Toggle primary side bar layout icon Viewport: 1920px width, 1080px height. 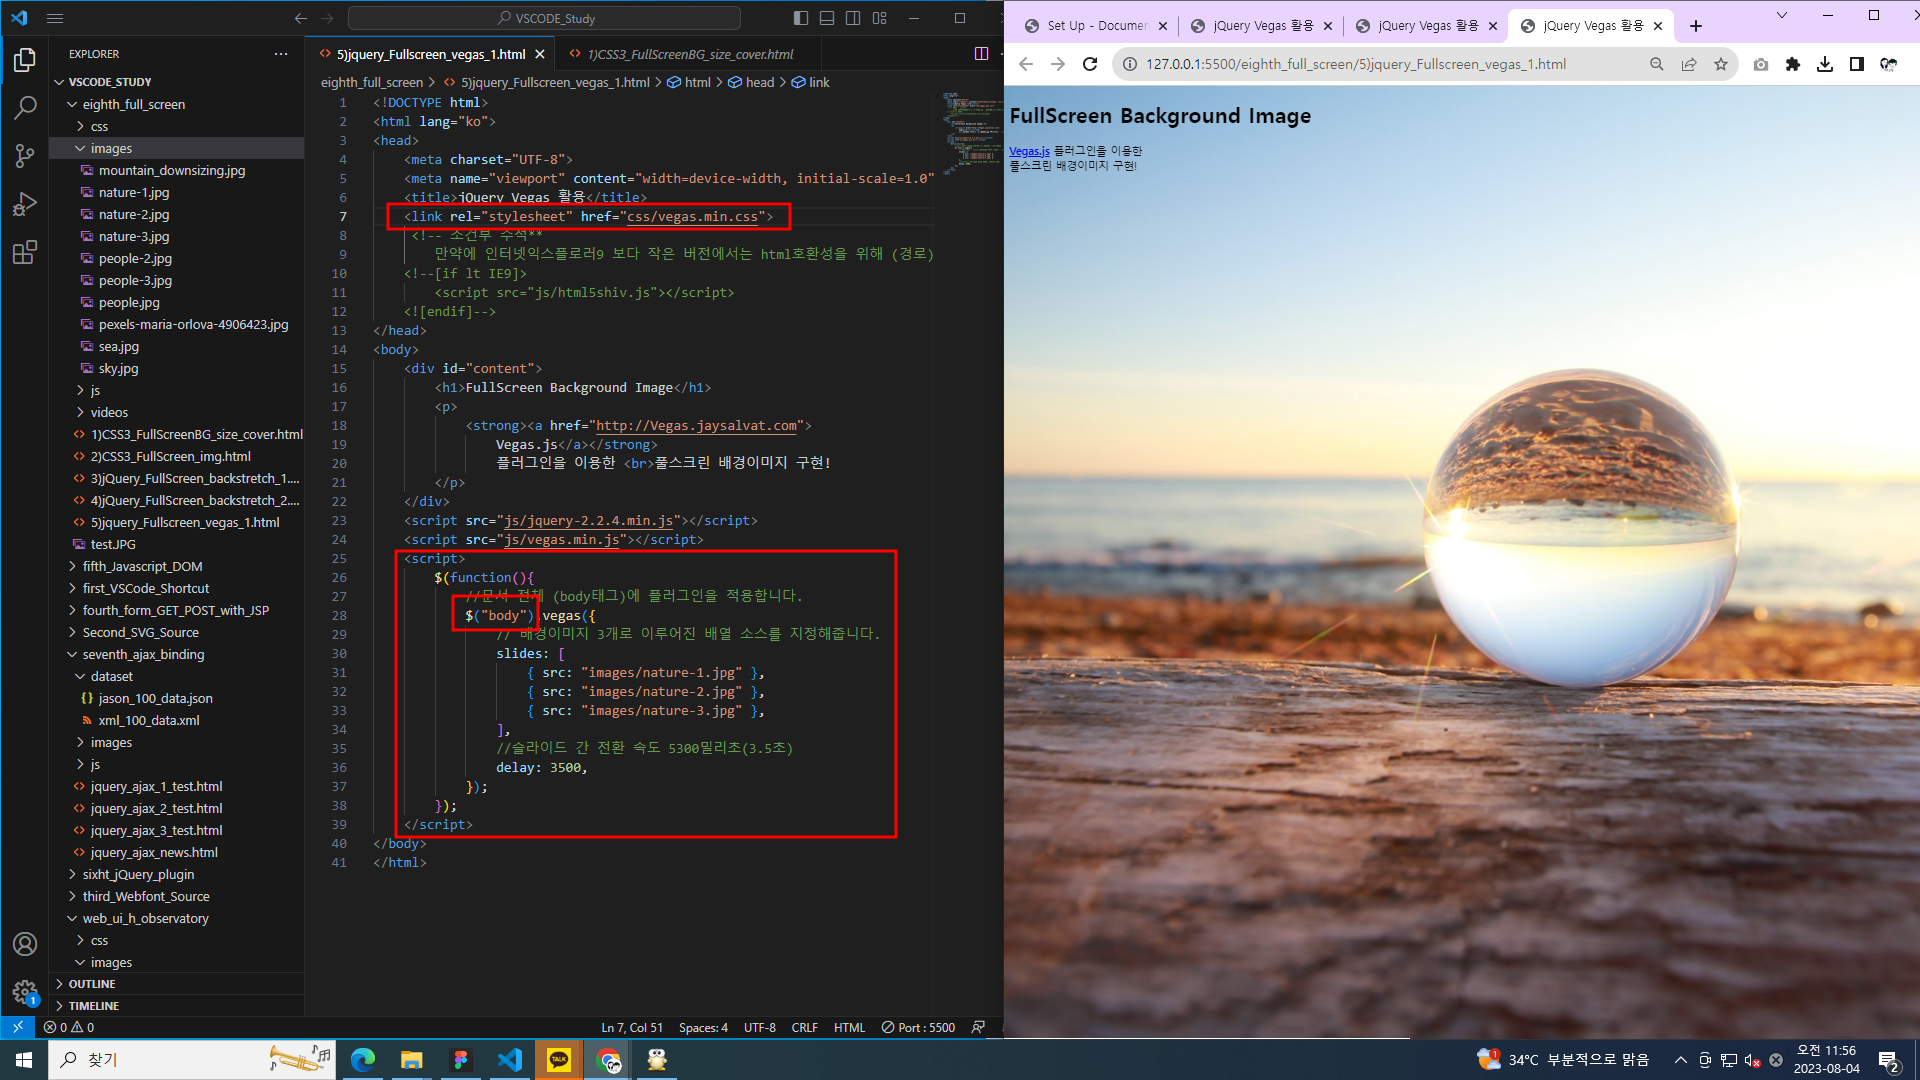[x=801, y=18]
